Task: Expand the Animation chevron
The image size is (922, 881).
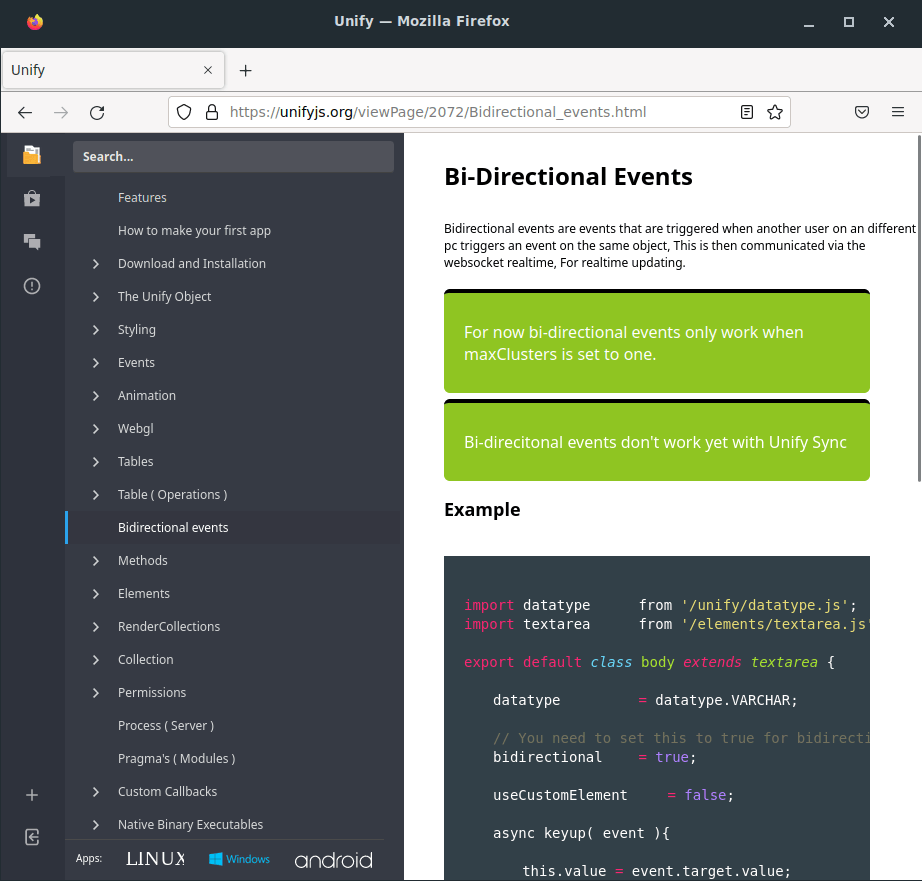Action: pyautogui.click(x=96, y=396)
